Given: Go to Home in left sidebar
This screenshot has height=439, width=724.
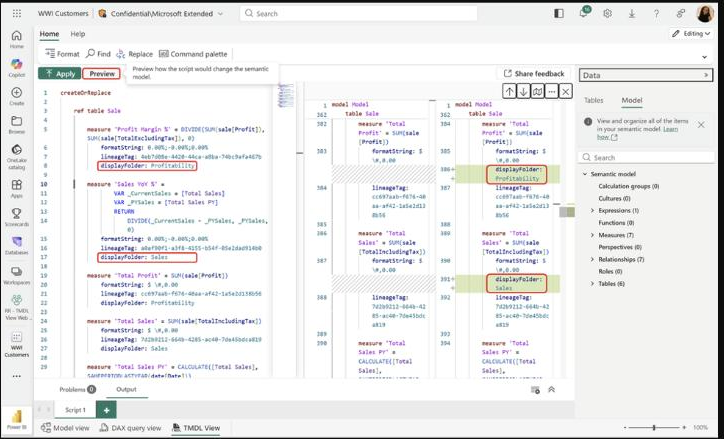Looking at the screenshot, I should click(17, 39).
